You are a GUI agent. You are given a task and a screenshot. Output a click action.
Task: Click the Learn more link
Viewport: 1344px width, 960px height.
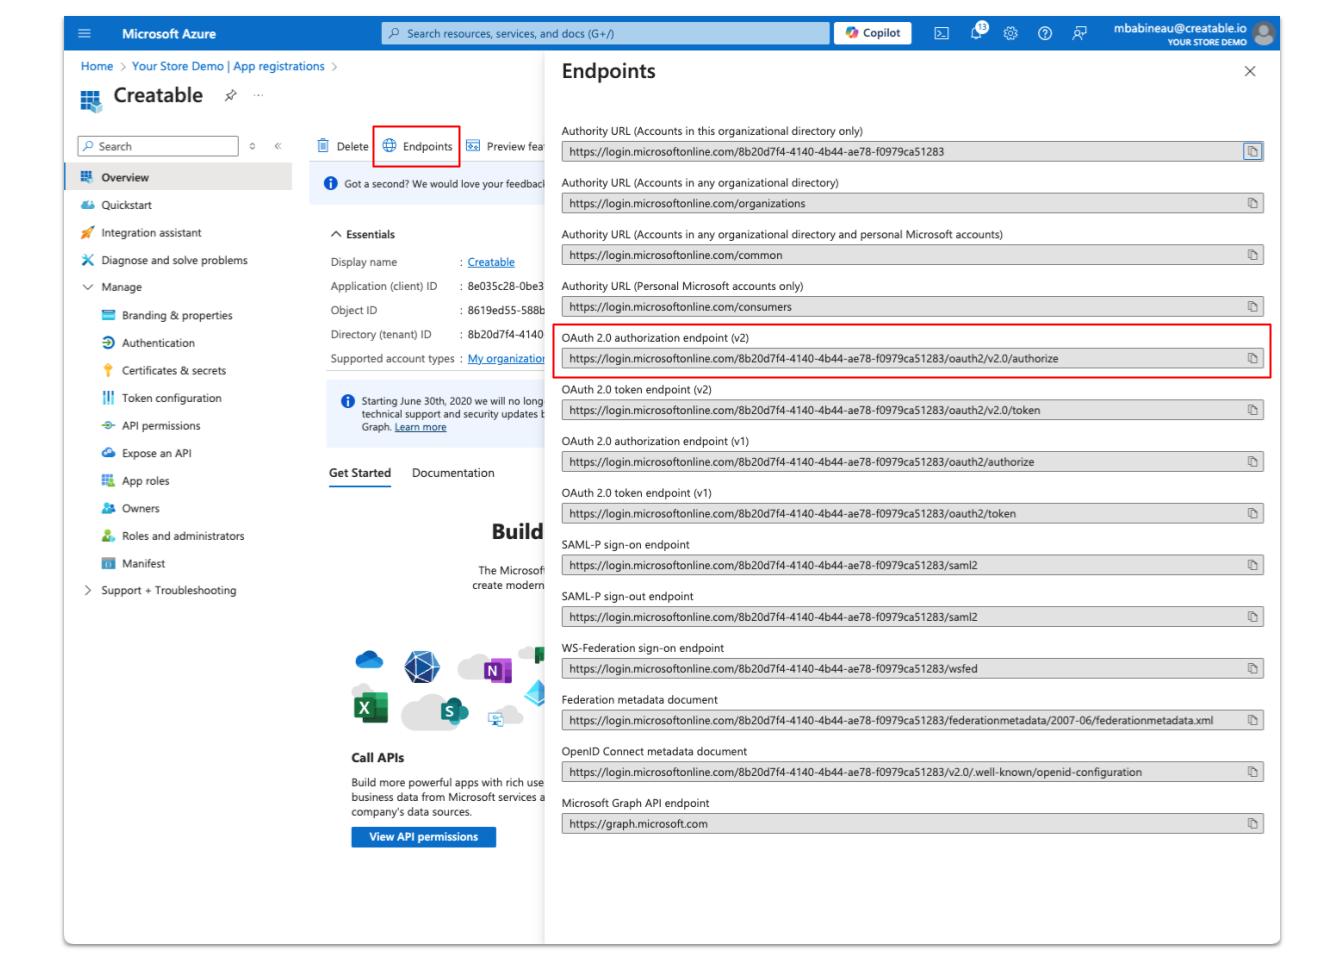coord(420,427)
